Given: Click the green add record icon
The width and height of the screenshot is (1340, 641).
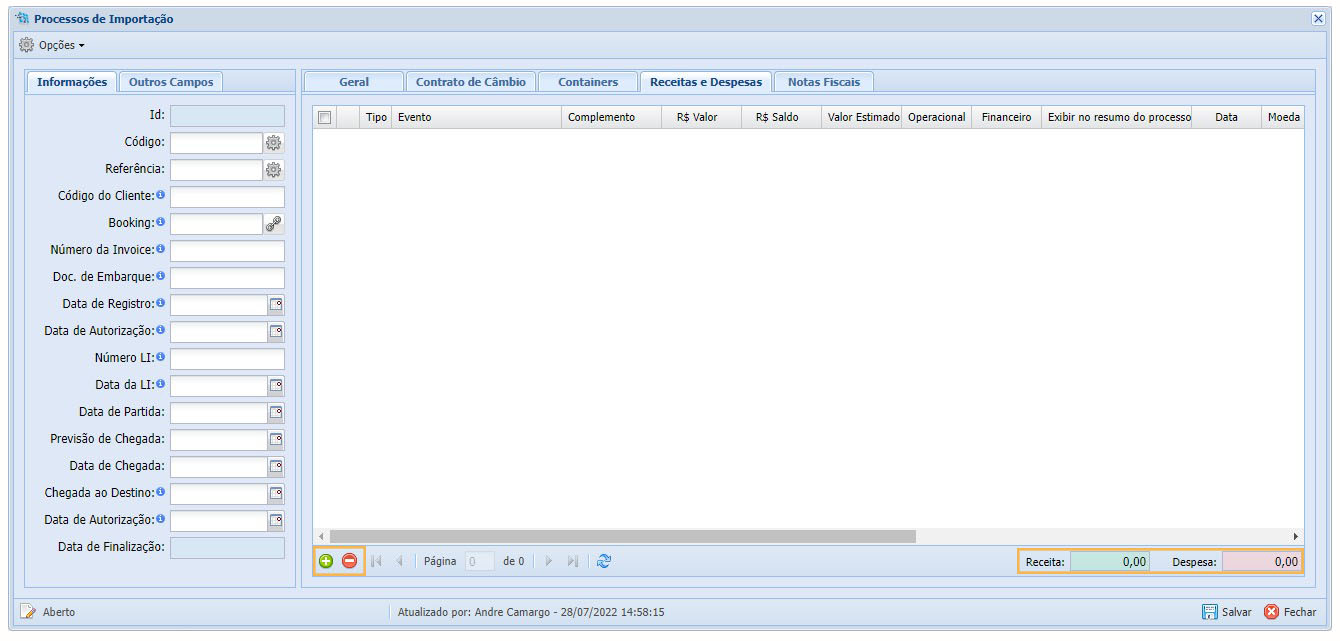Looking at the screenshot, I should click(x=326, y=561).
